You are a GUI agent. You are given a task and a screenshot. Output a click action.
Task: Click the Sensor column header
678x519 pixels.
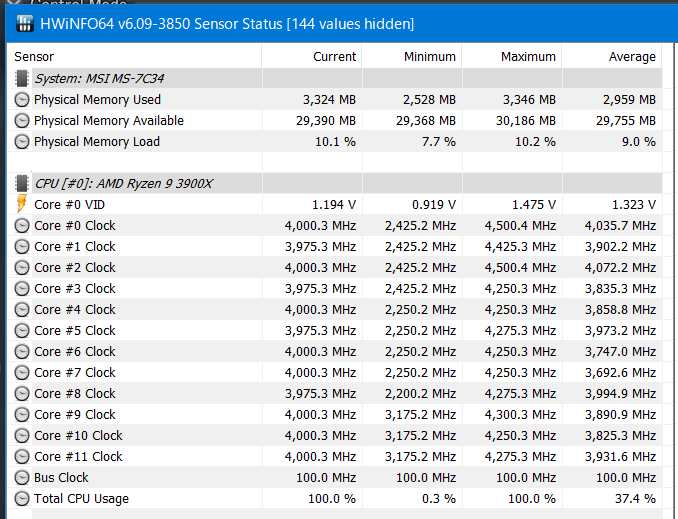point(134,57)
